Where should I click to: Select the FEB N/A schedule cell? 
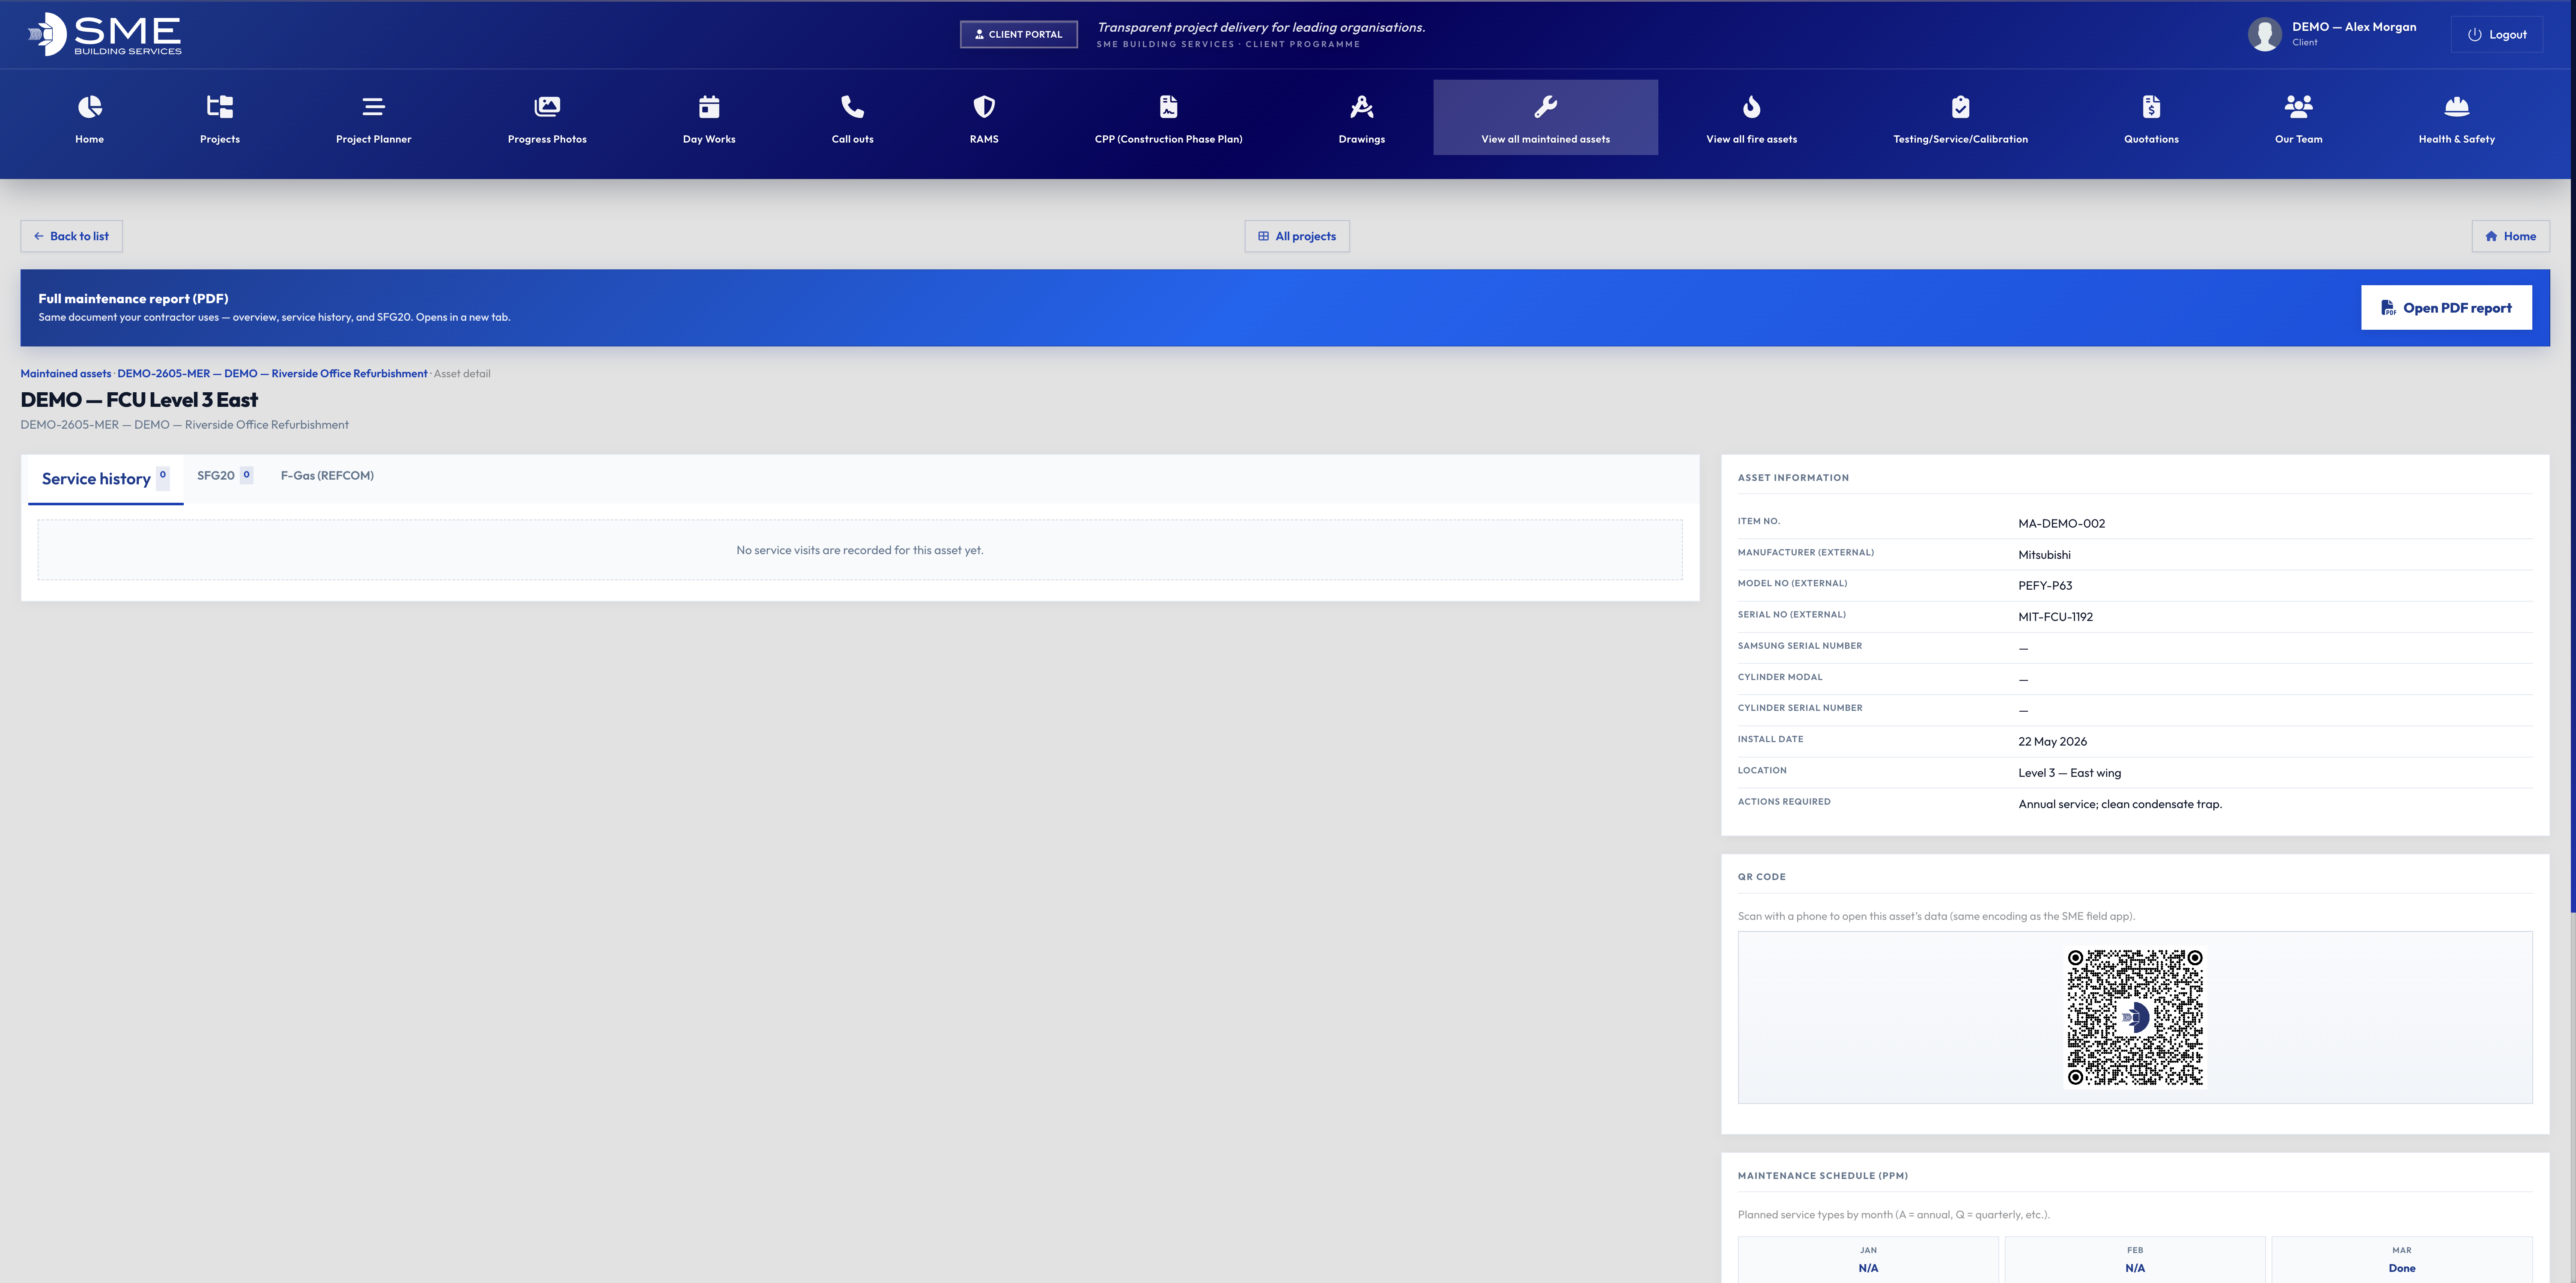[x=2135, y=1260]
